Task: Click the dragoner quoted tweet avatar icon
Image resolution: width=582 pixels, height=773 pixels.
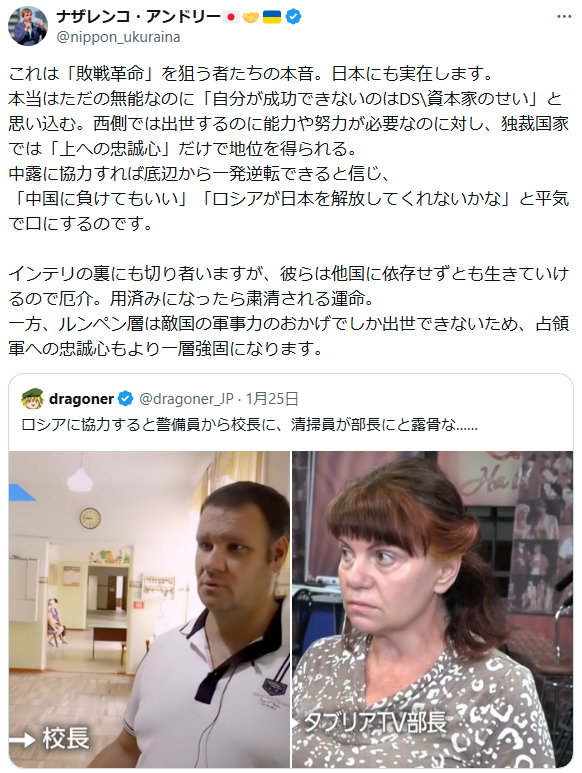Action: (x=33, y=398)
